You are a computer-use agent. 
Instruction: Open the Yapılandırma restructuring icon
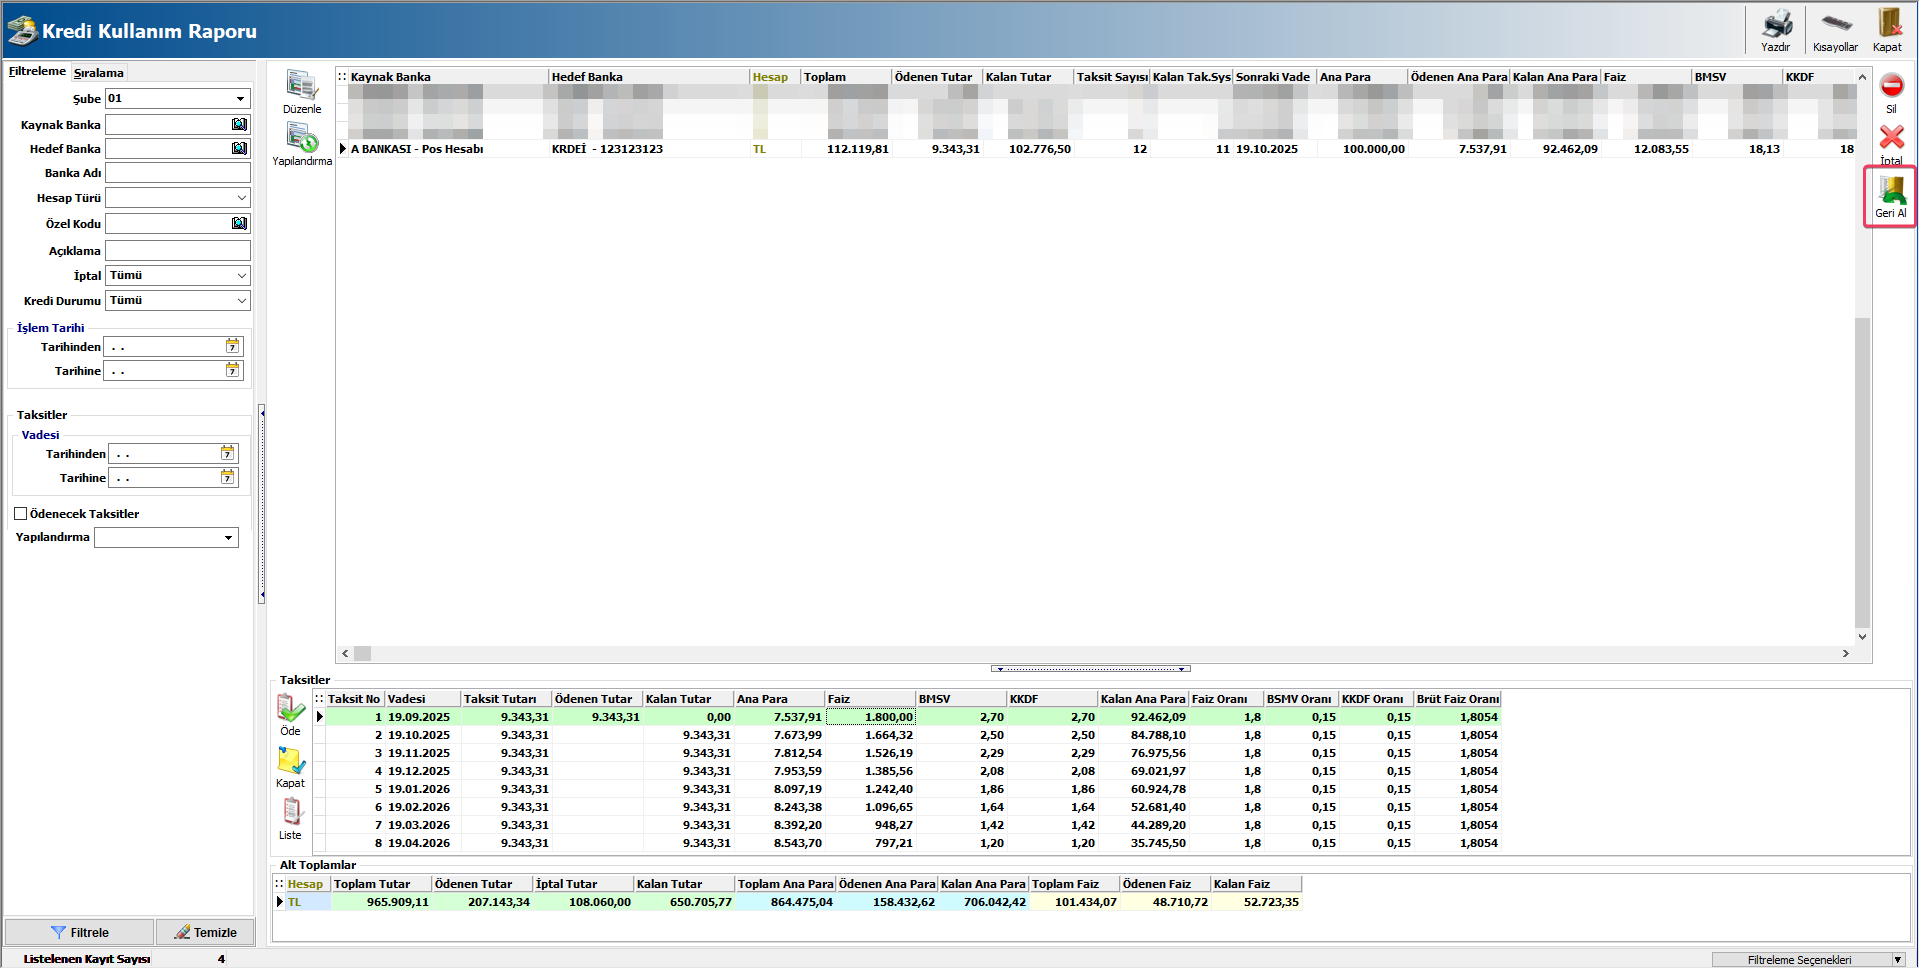pos(301,138)
